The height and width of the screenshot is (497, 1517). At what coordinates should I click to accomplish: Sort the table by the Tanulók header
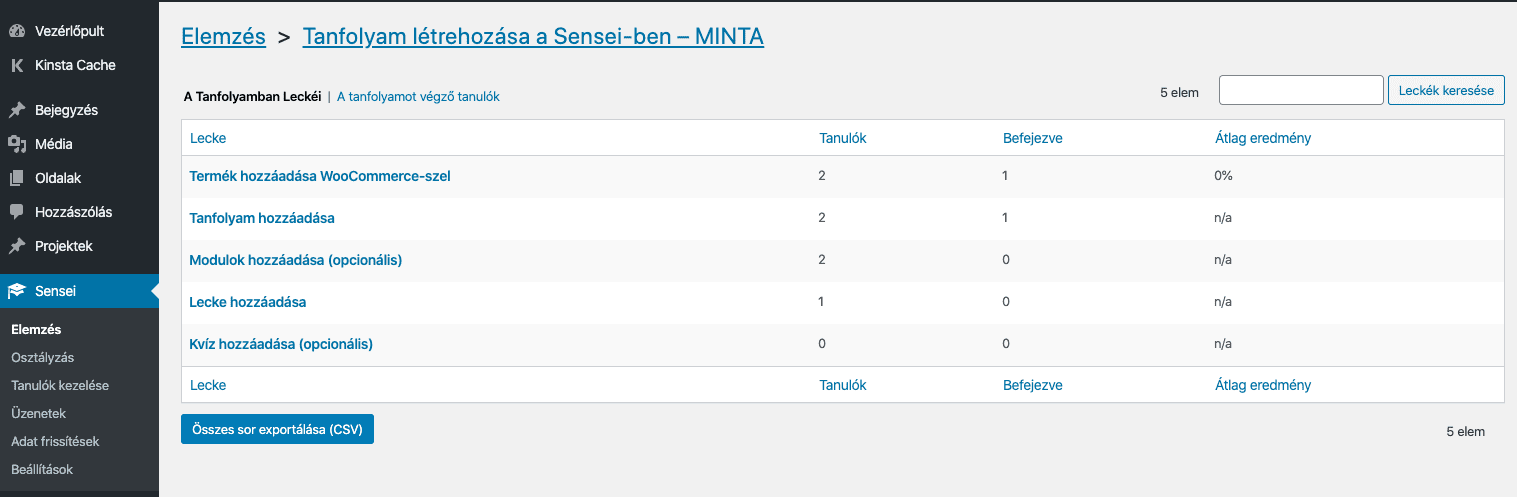point(842,138)
